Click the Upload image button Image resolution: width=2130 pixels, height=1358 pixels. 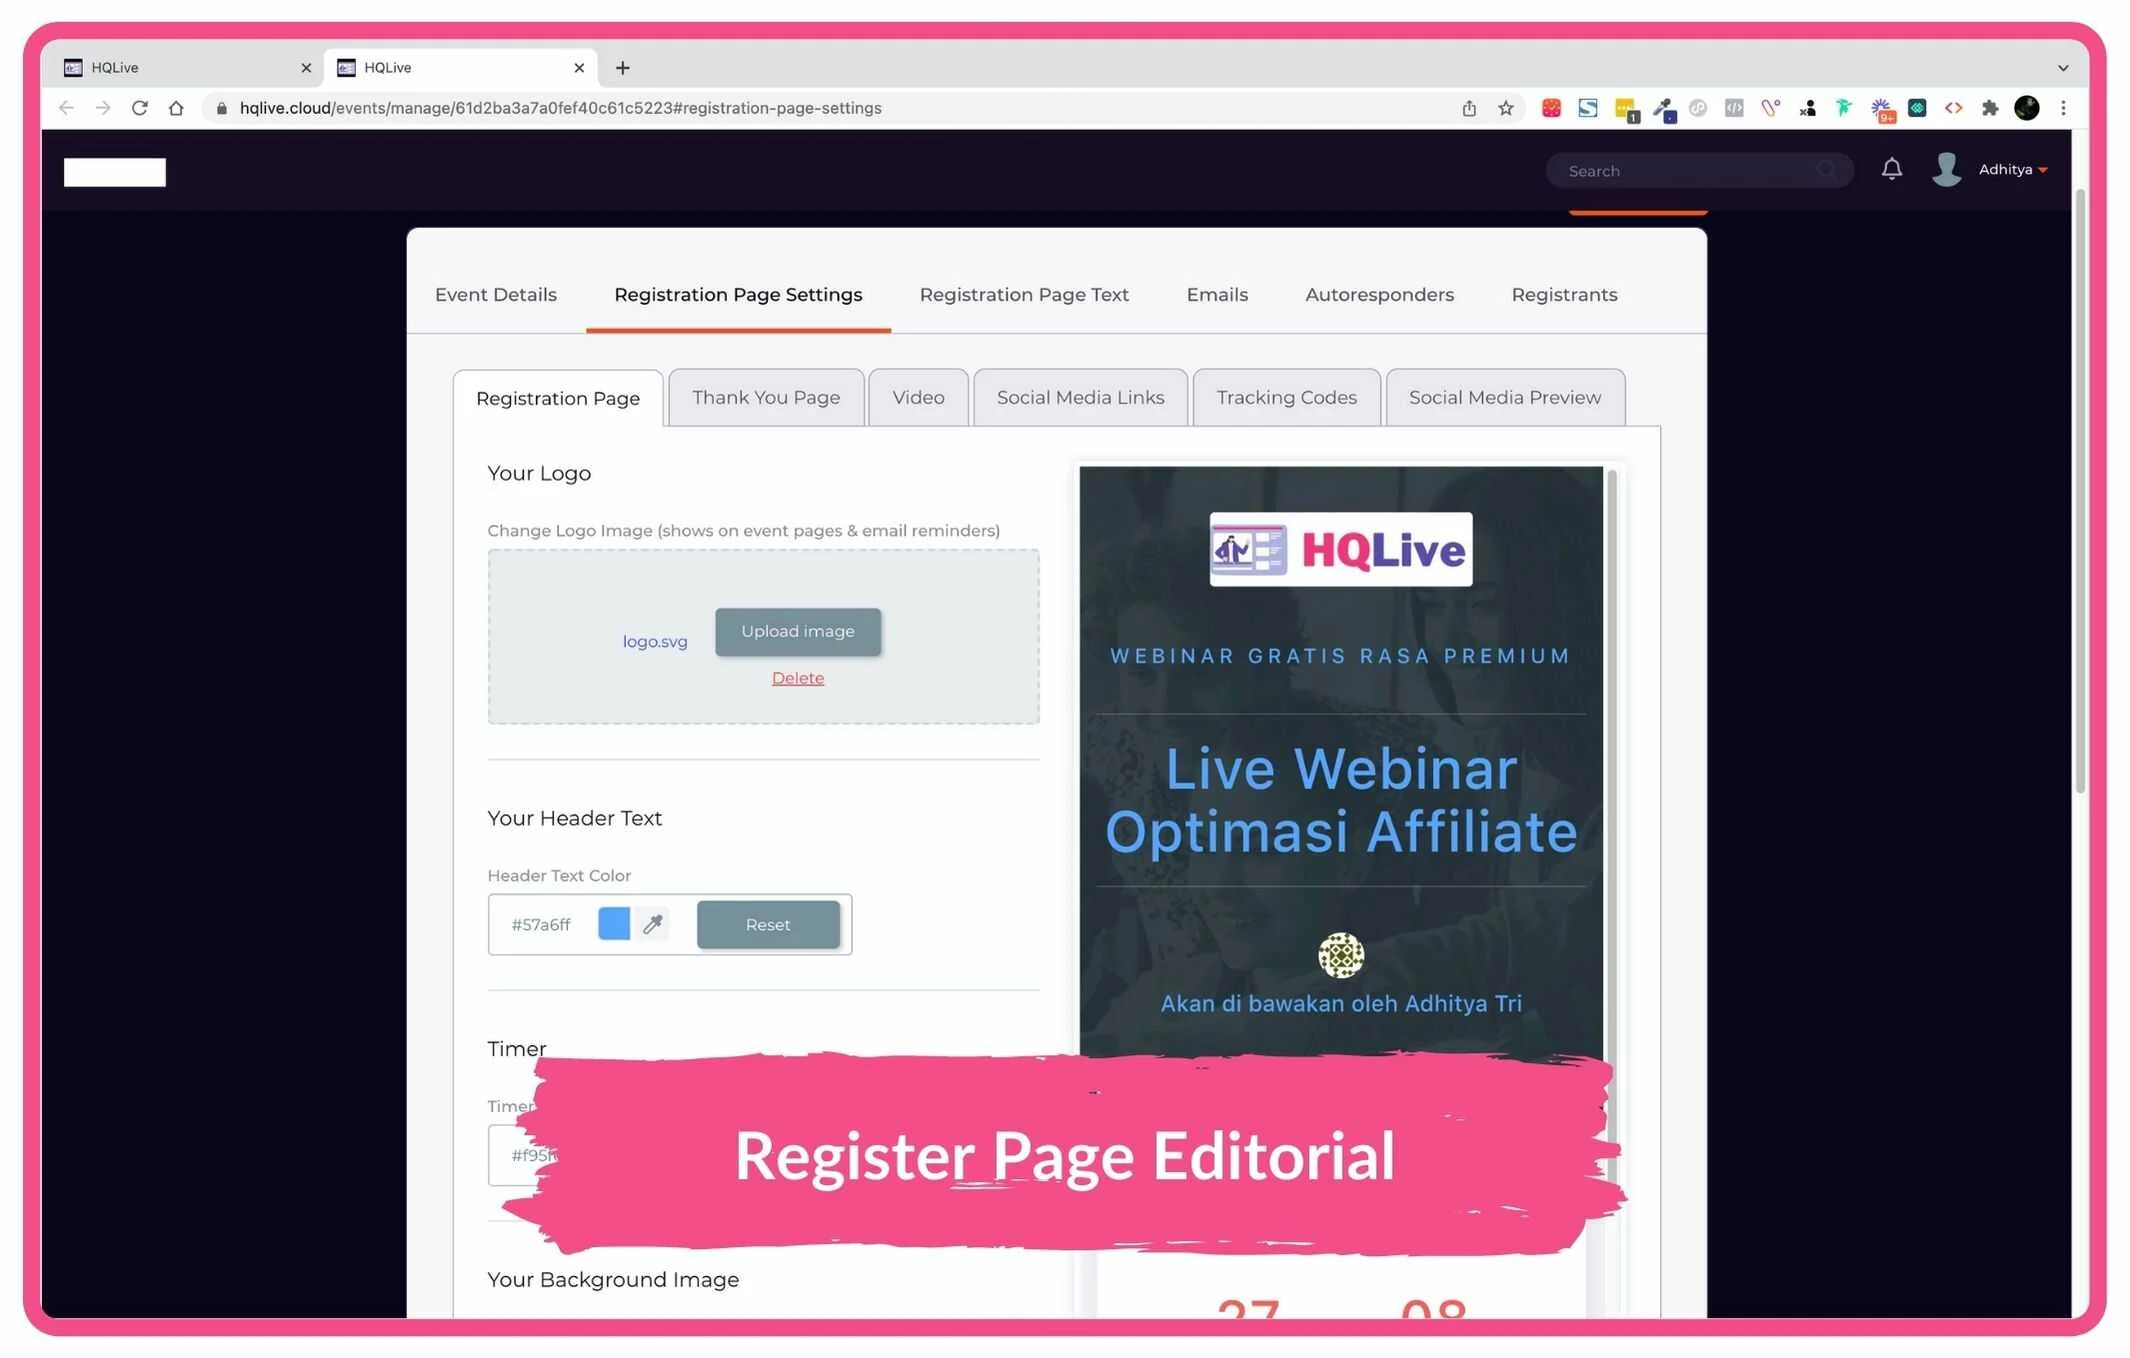797,631
